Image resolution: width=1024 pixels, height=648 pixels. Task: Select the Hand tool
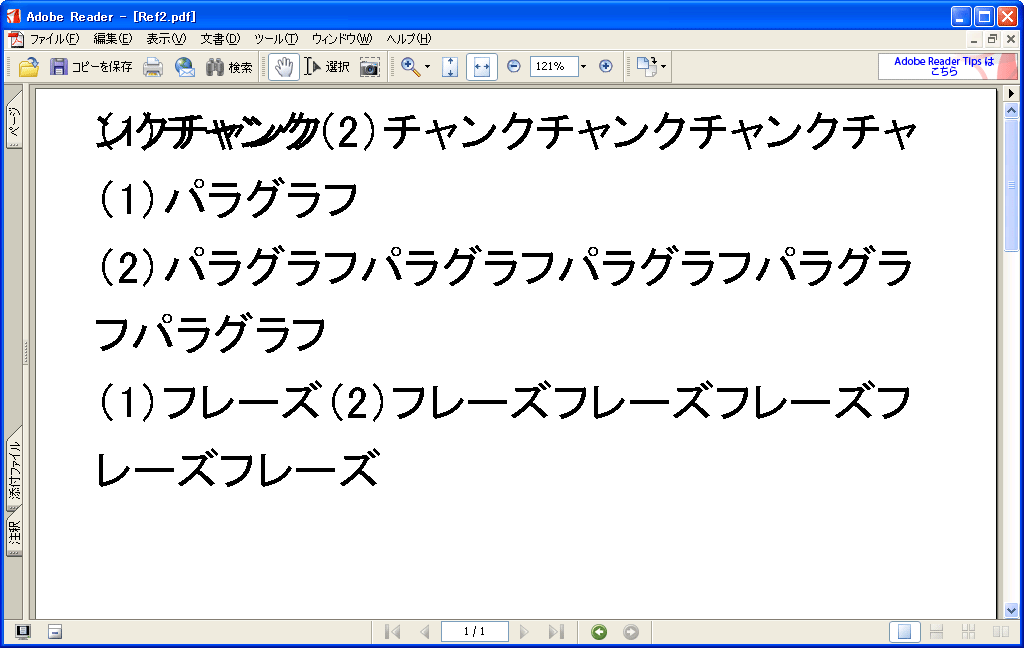(x=284, y=66)
